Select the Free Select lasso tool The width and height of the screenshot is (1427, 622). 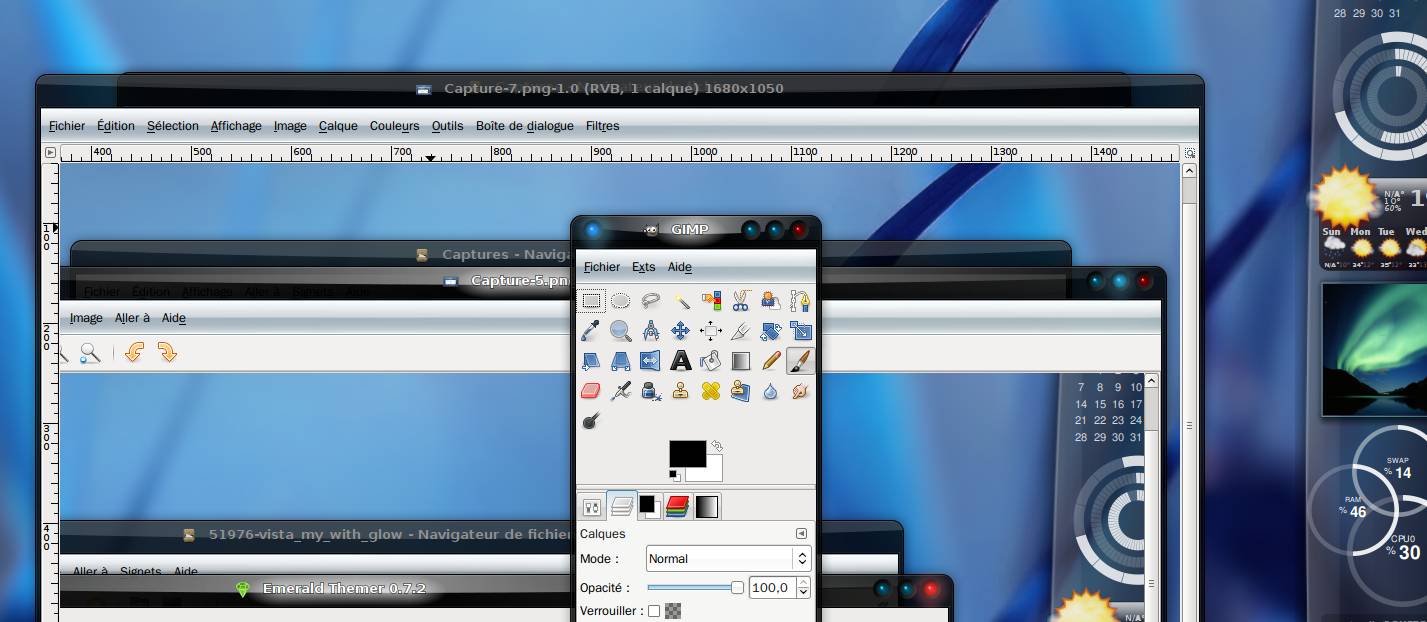(651, 300)
